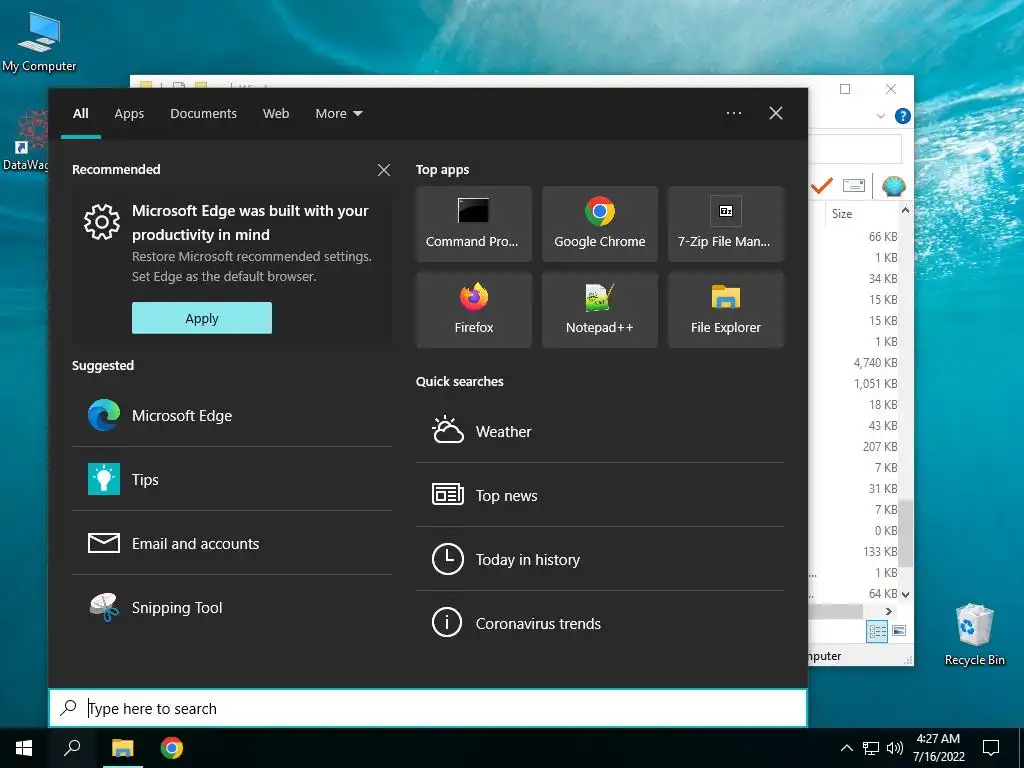Select the 66 KB size row
1024x768 pixels.
882,236
